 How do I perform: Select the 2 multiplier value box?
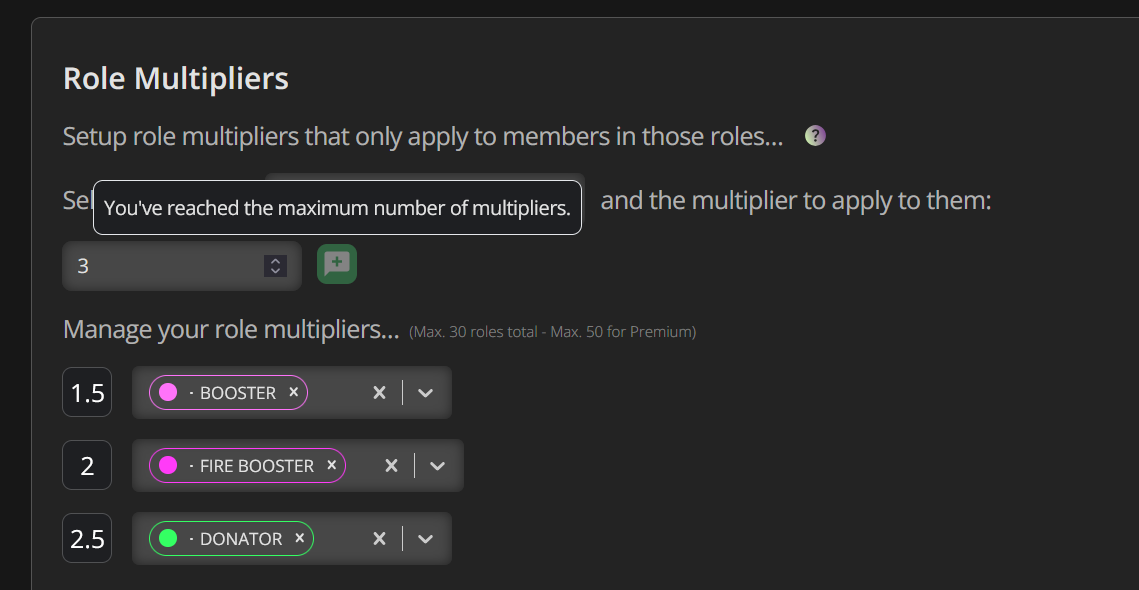(87, 465)
